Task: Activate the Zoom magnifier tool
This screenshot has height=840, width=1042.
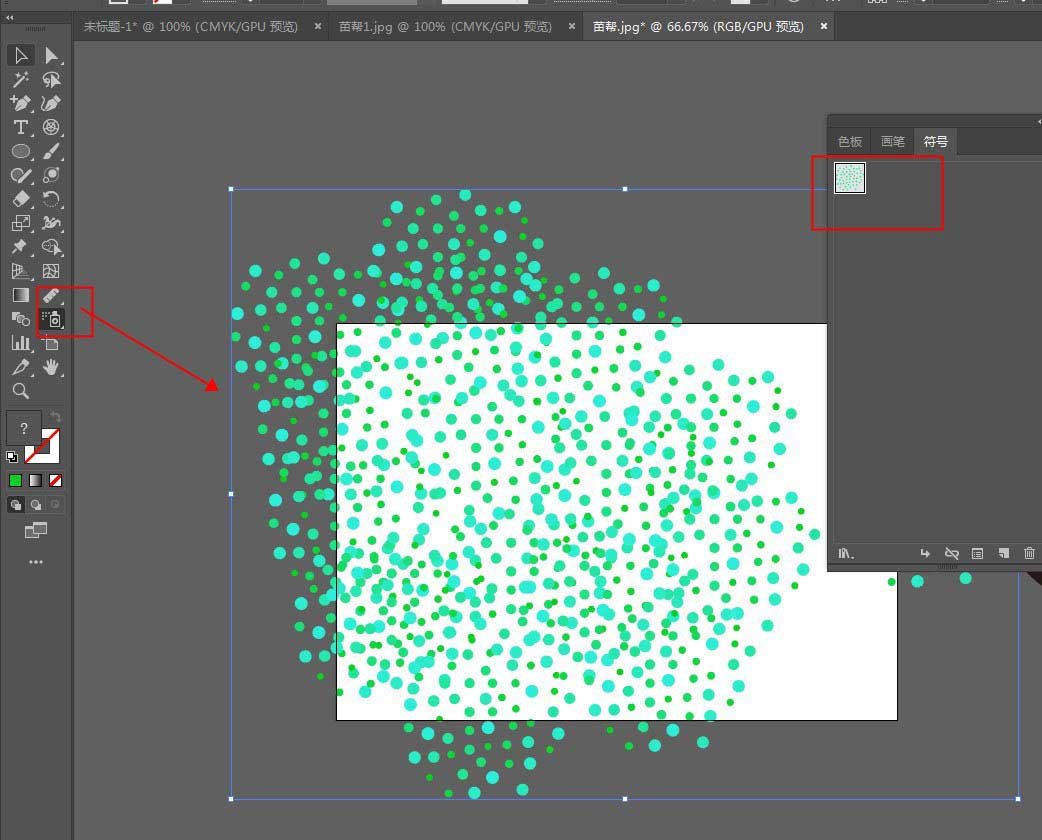Action: 21,391
